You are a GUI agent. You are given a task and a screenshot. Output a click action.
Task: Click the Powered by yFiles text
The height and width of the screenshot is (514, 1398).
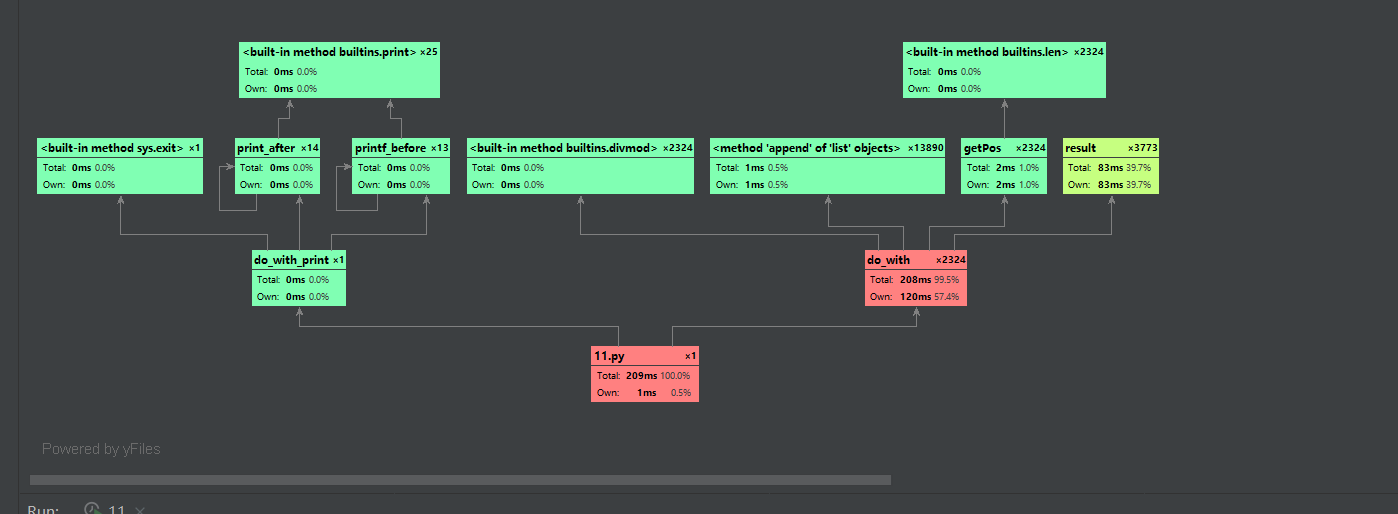coord(101,449)
